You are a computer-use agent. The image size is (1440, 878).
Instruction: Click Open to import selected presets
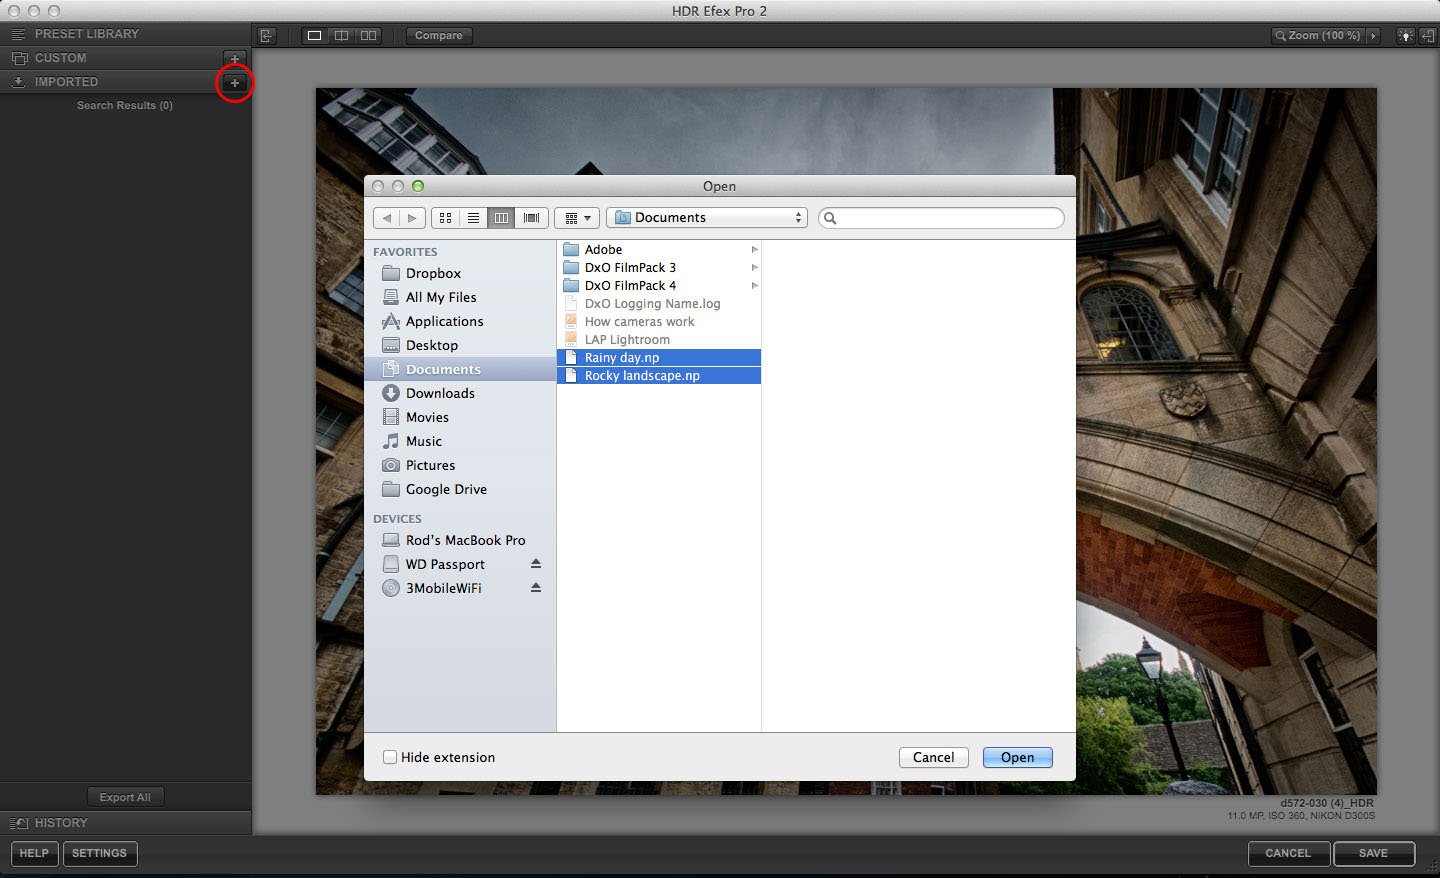click(1018, 758)
